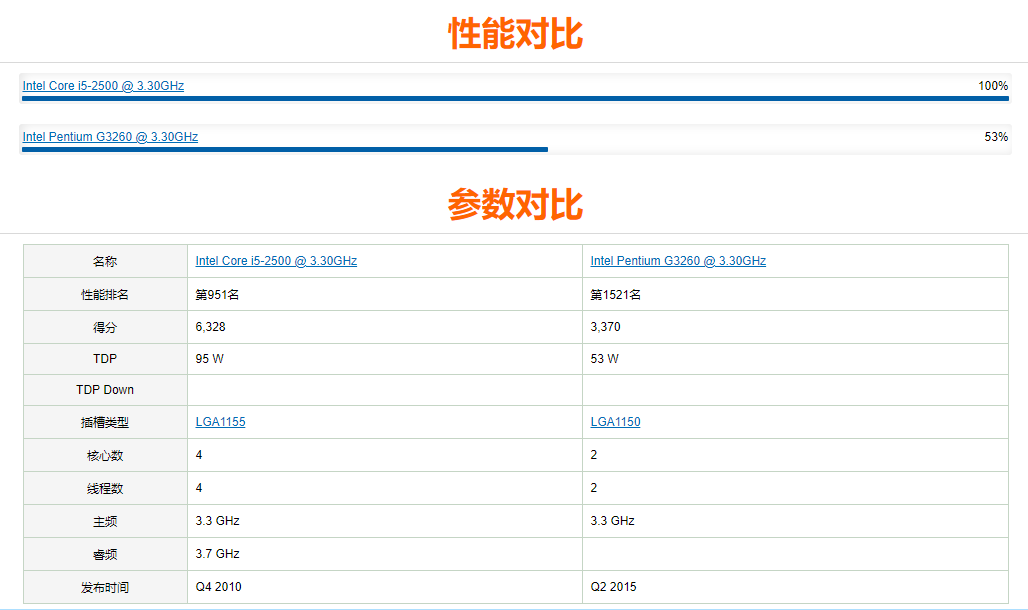
Task: Click the 核心数 row label
Action: click(x=105, y=455)
